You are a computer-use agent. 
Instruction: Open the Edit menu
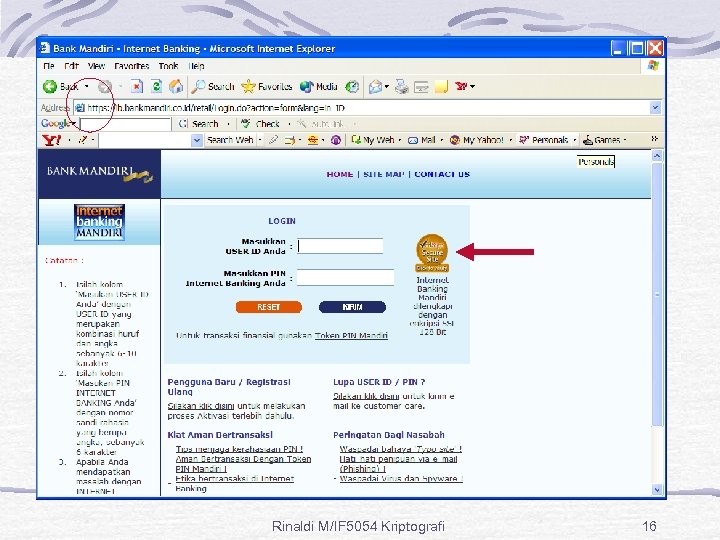[x=71, y=66]
